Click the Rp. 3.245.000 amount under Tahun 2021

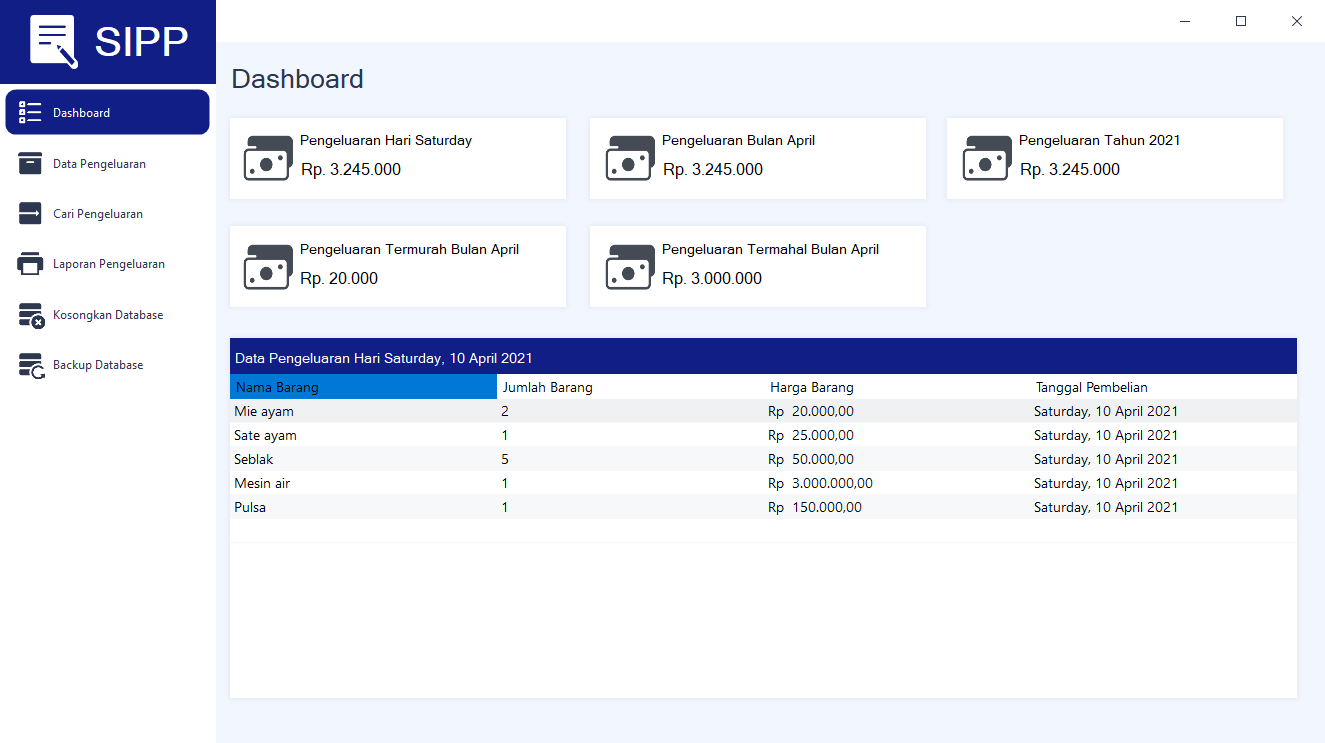[x=1070, y=170]
